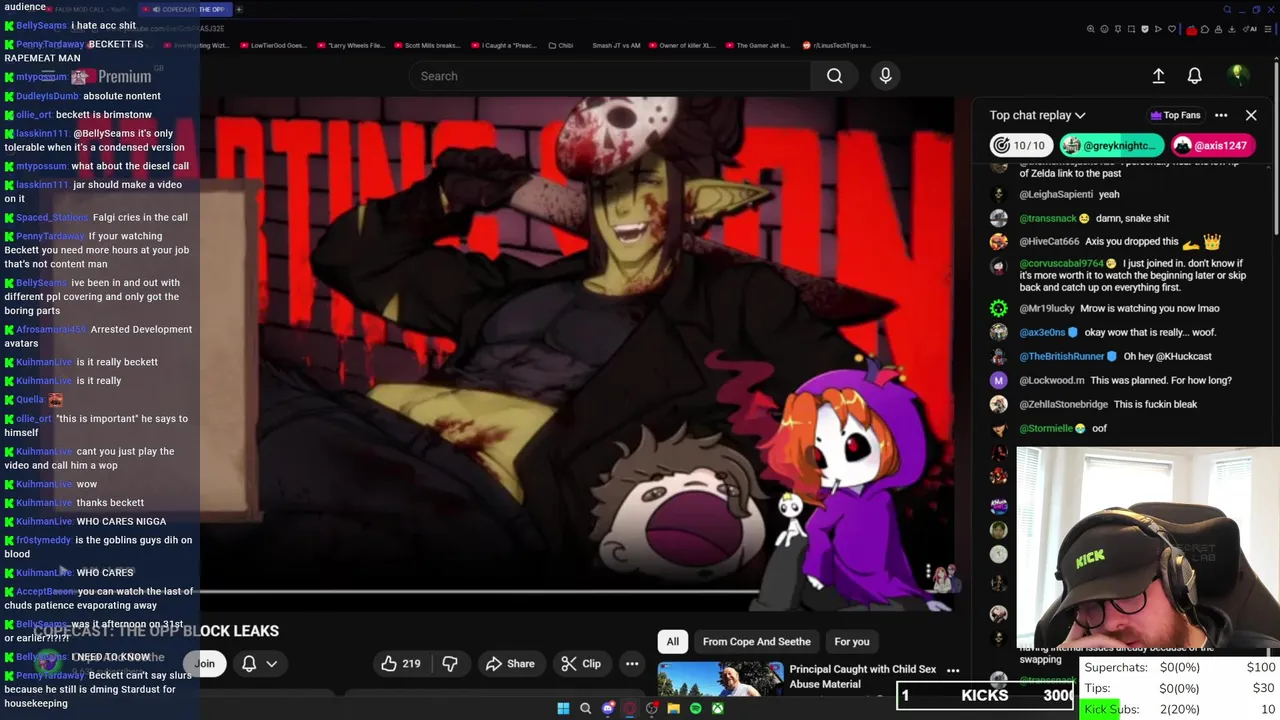Click the YouTube Premium logo
The image size is (1280, 720).
[112, 76]
